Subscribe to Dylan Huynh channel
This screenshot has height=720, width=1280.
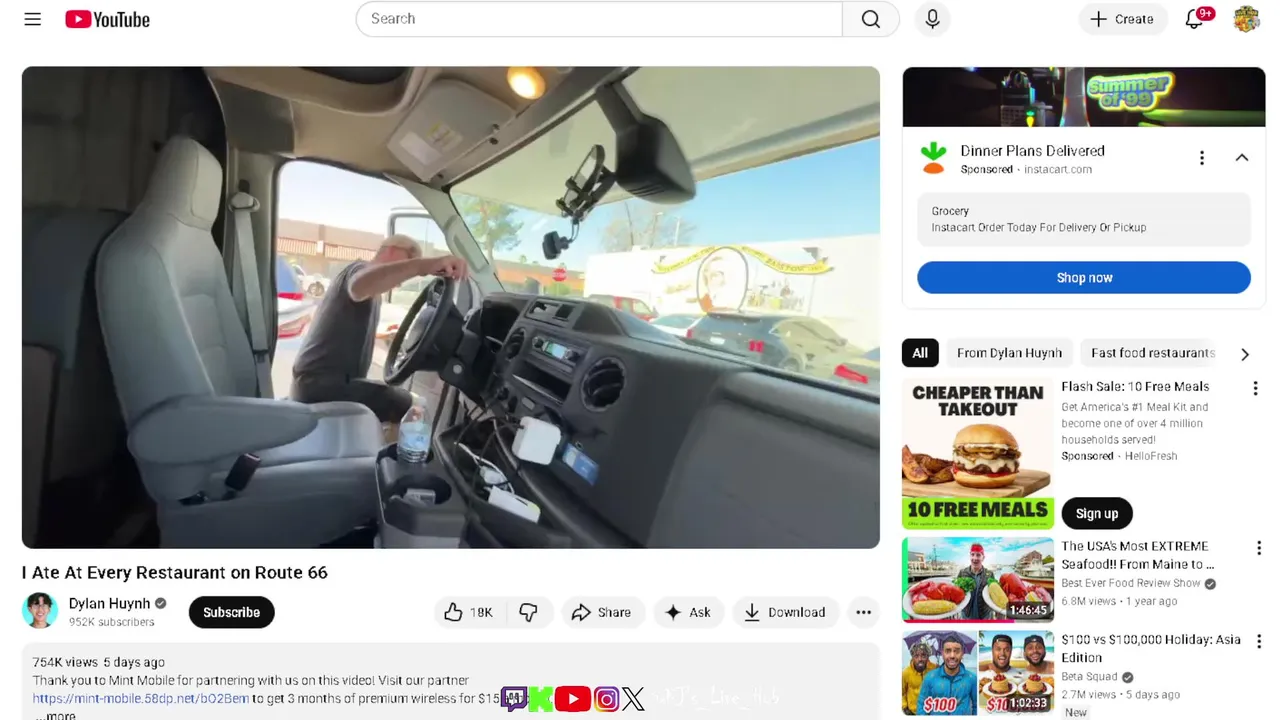pos(231,612)
